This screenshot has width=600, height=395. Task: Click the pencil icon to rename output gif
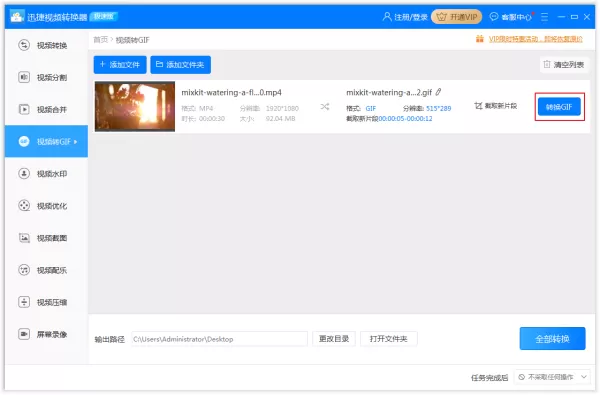438,92
